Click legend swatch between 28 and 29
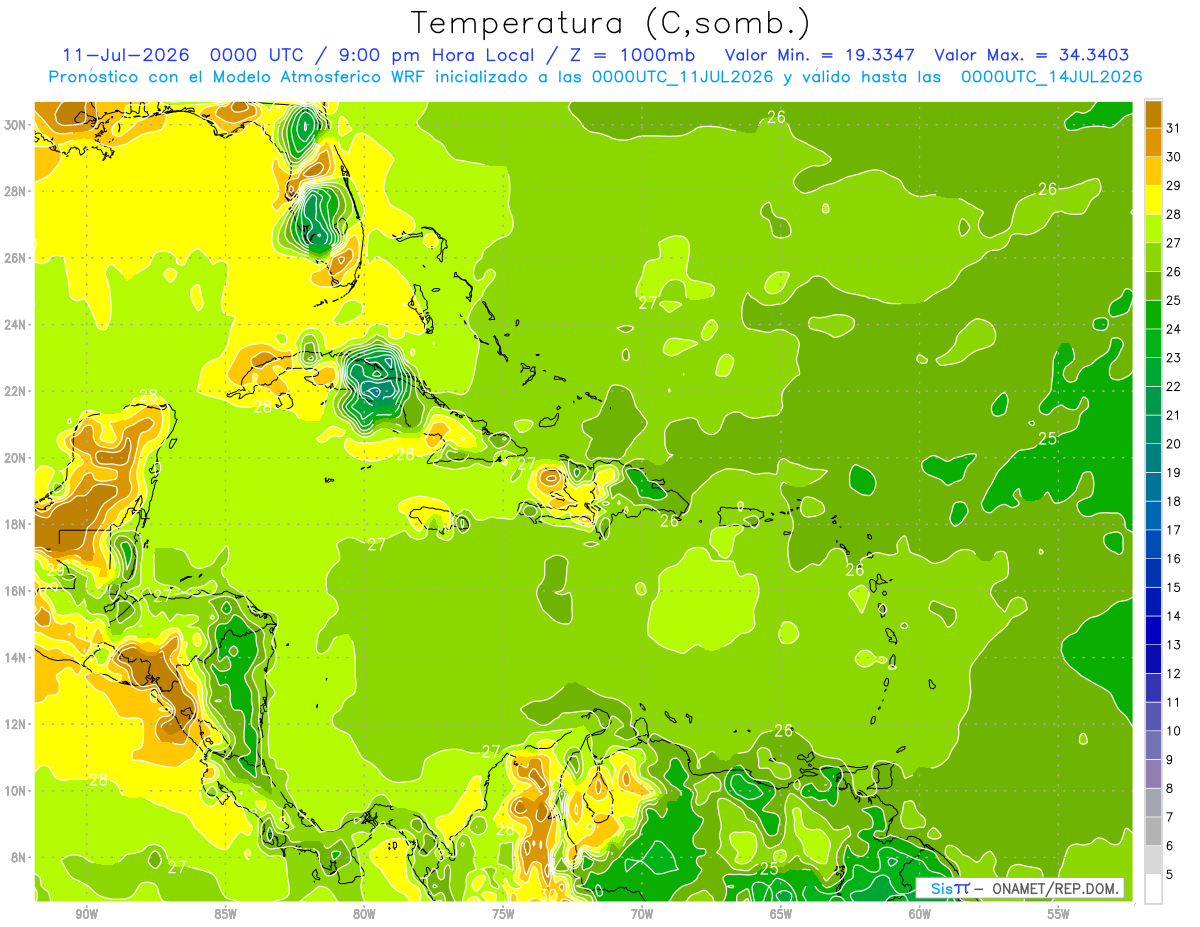 pyautogui.click(x=1153, y=200)
